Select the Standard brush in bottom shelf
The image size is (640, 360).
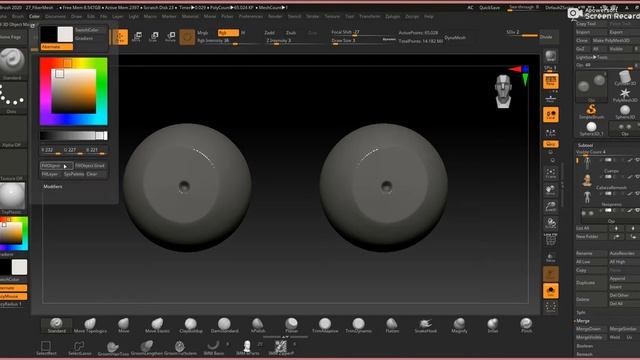tap(57, 325)
